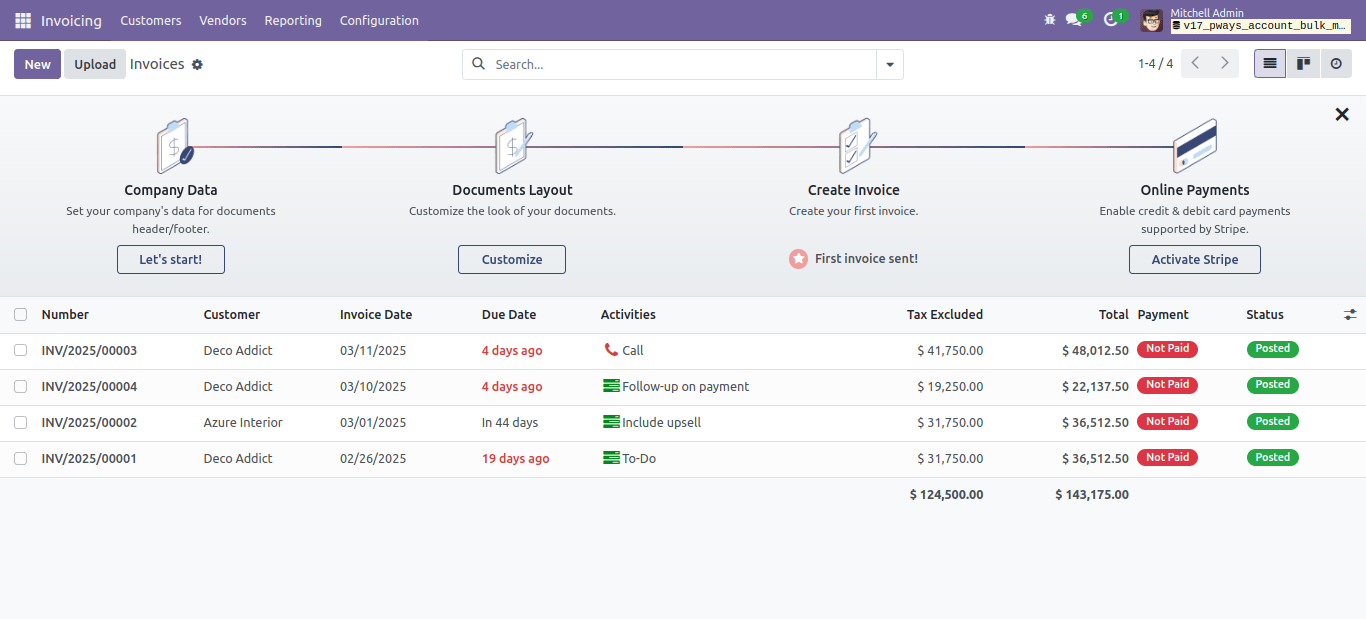Click the Let's start! button
Image resolution: width=1366 pixels, height=619 pixels.
(171, 259)
